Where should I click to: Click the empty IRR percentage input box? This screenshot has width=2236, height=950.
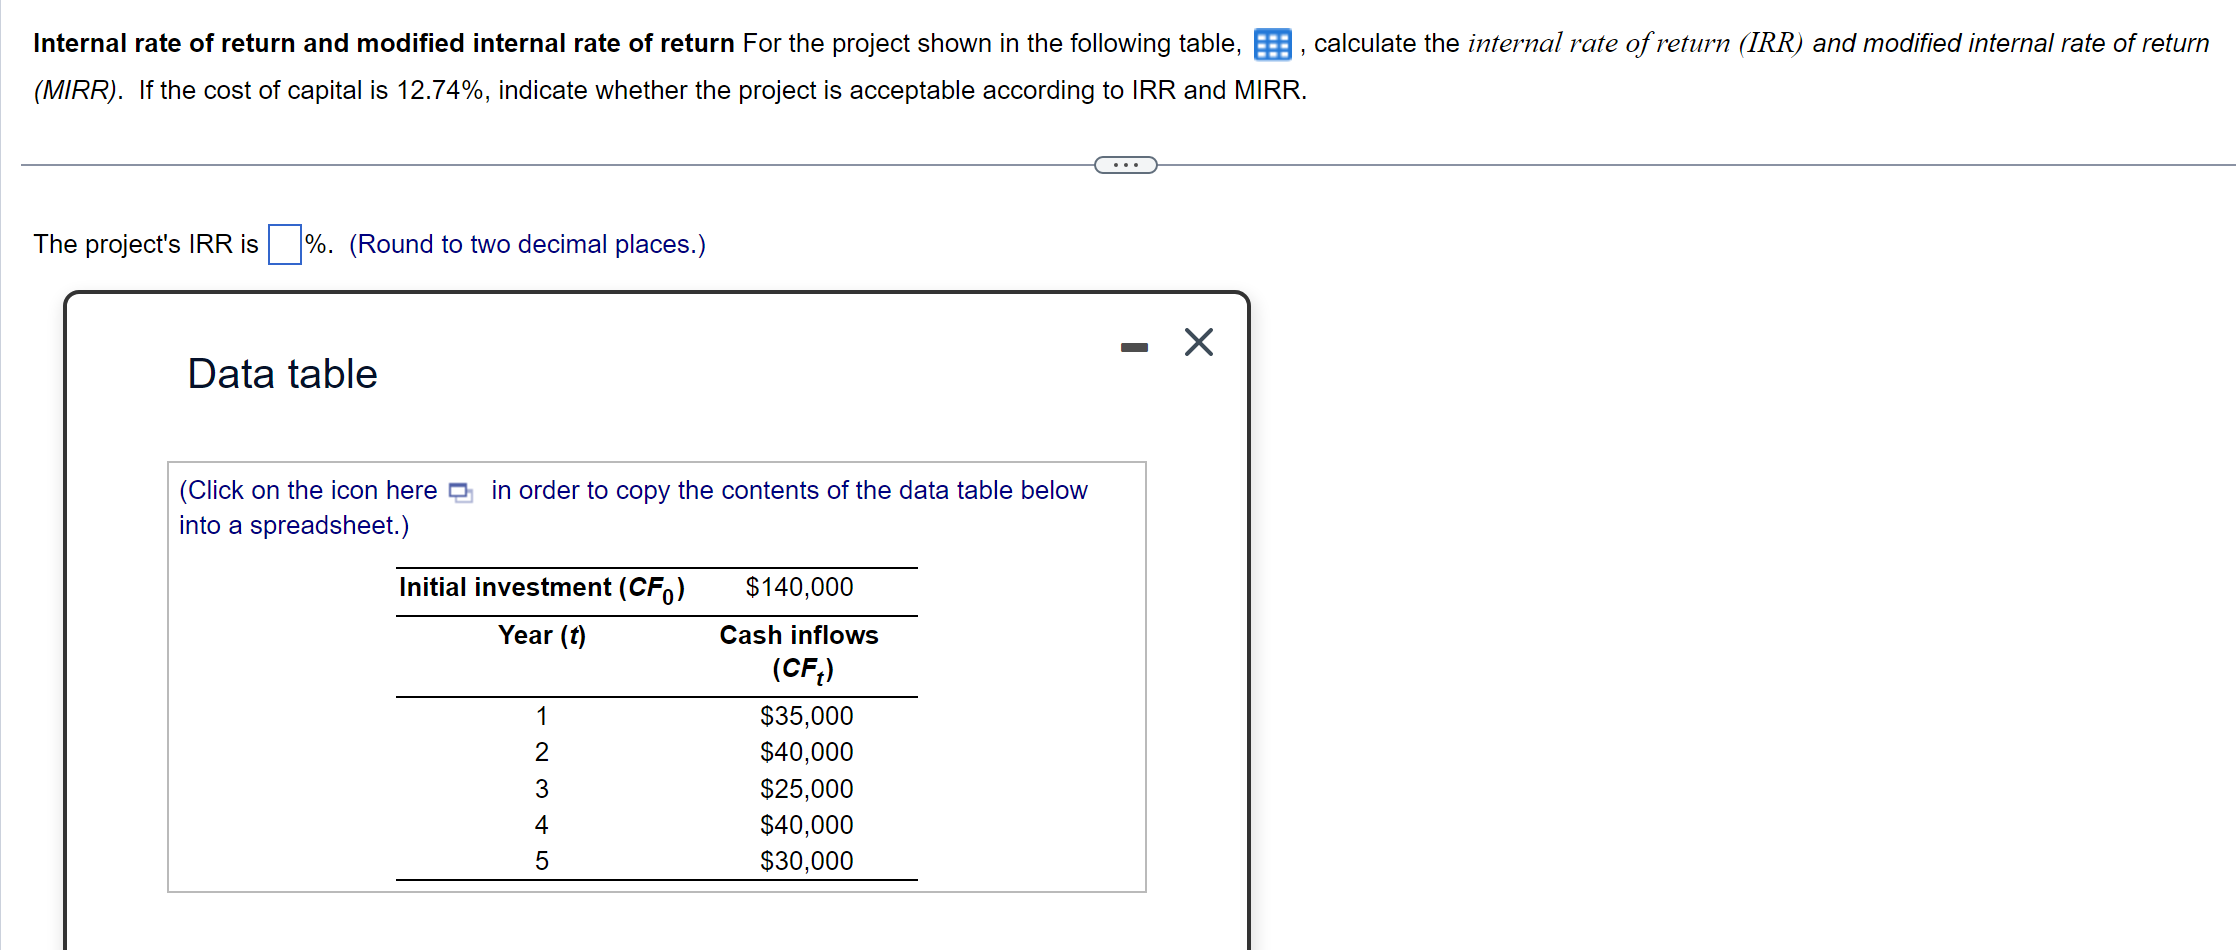click(285, 244)
